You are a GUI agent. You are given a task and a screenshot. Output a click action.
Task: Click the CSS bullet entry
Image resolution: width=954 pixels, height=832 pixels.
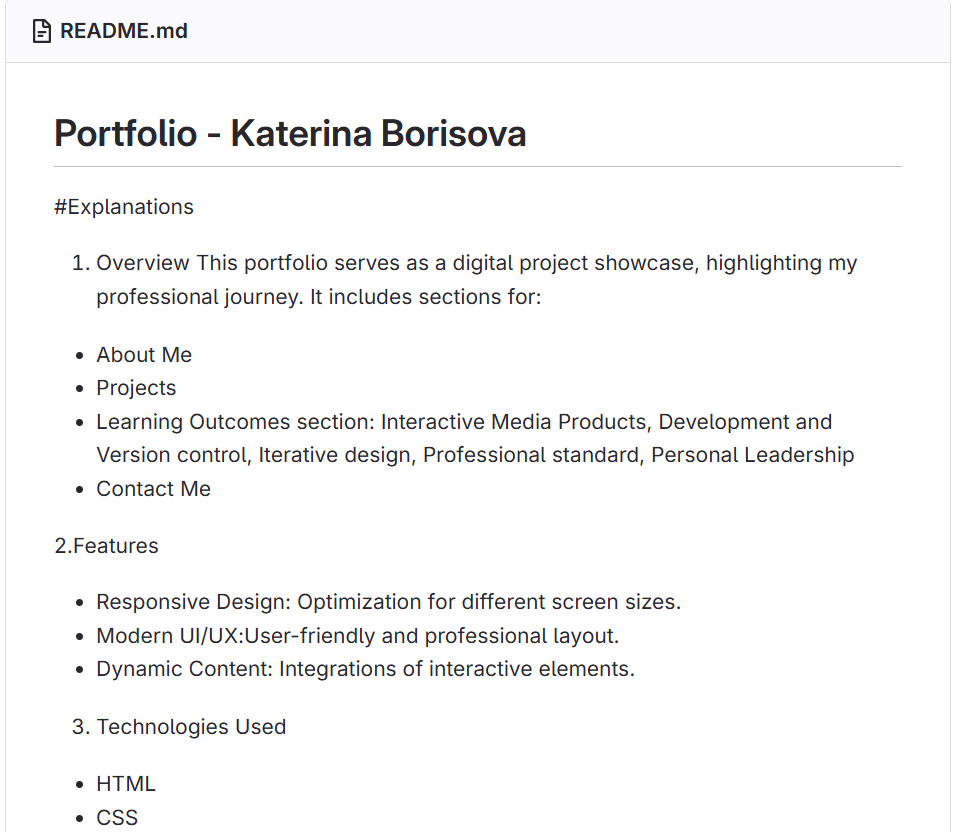click(x=118, y=817)
